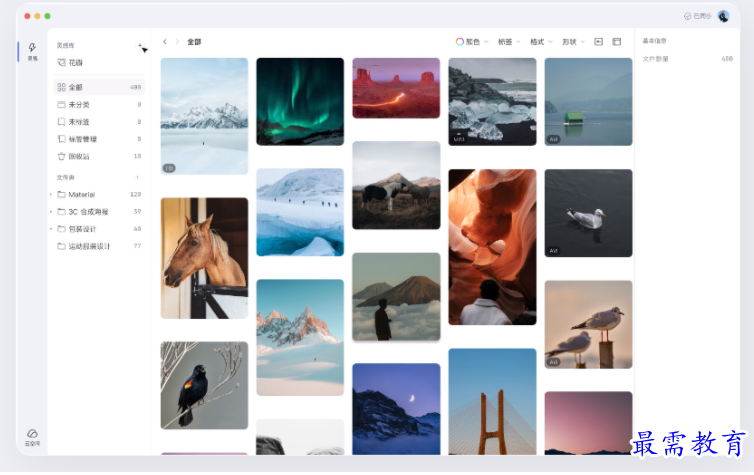The width and height of the screenshot is (754, 475).
Task: Open the Material folder
Action: [x=99, y=194]
